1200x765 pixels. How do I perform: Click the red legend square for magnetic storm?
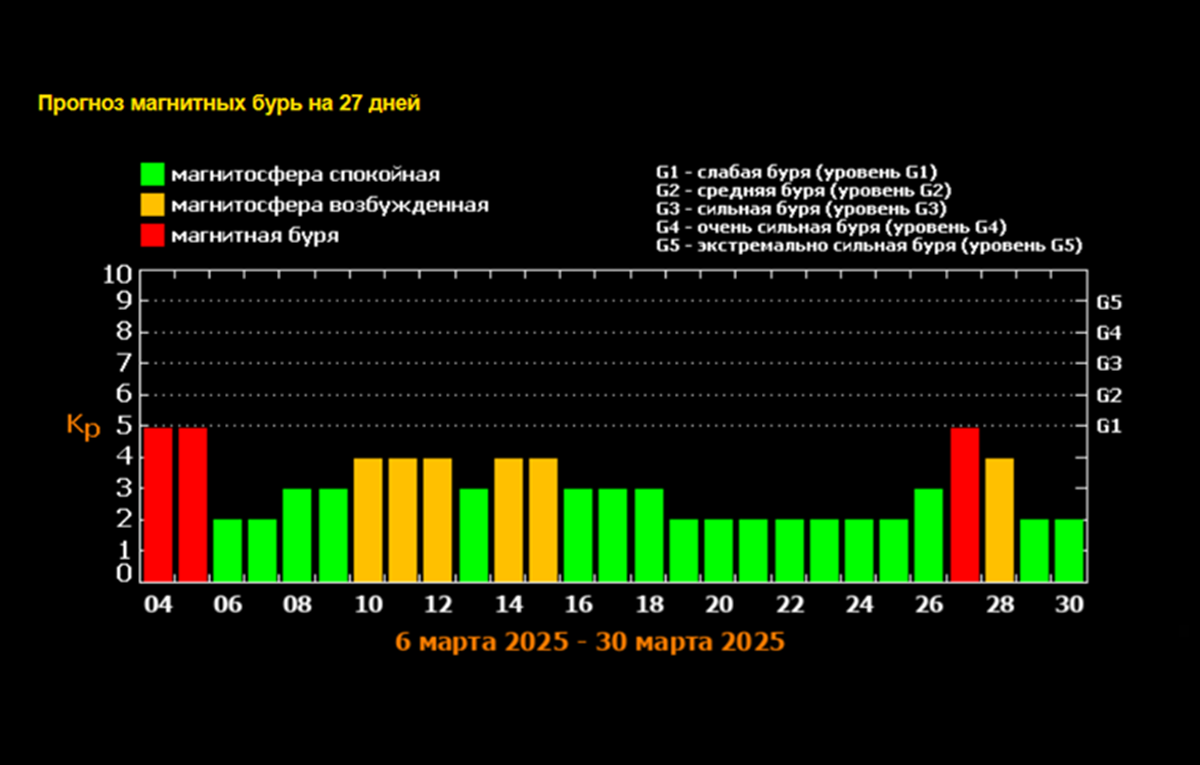point(153,237)
